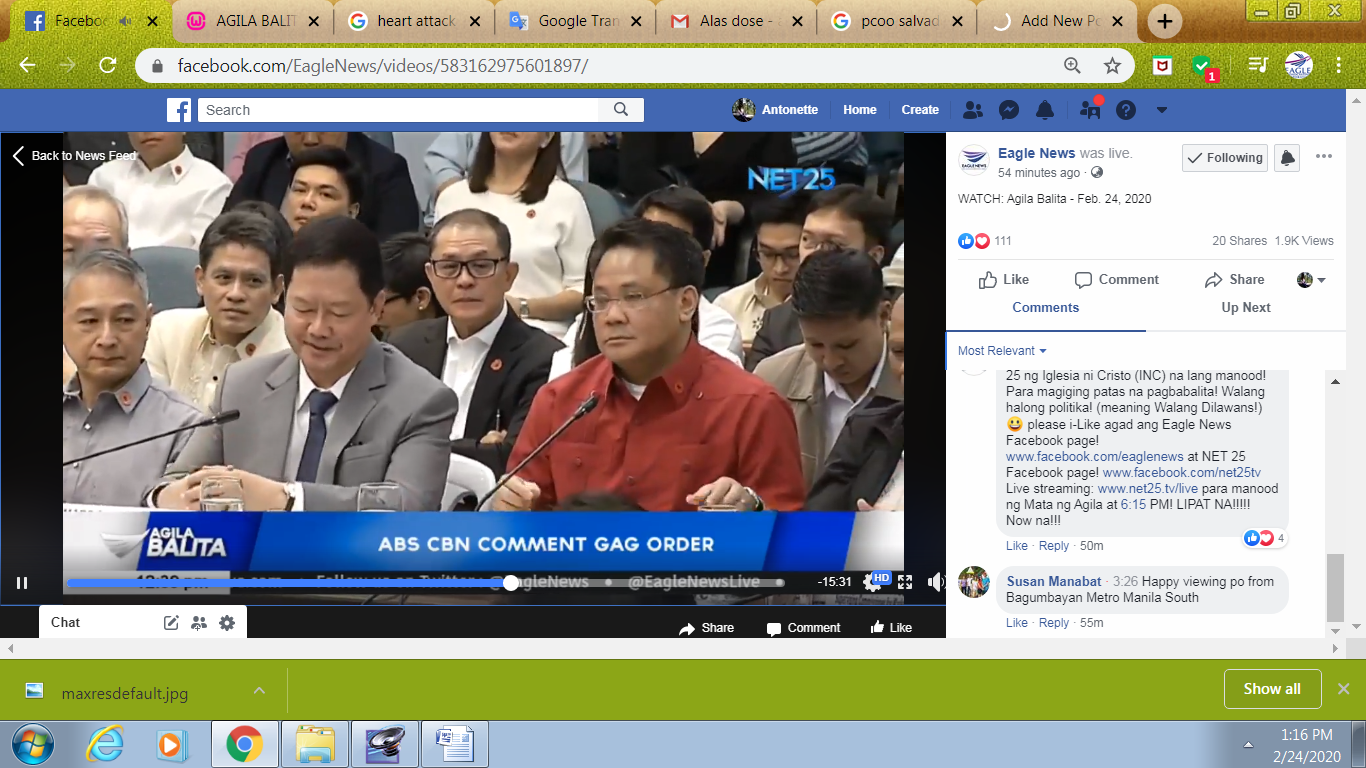
Task: Enter fullscreen mode on the video
Action: [905, 582]
